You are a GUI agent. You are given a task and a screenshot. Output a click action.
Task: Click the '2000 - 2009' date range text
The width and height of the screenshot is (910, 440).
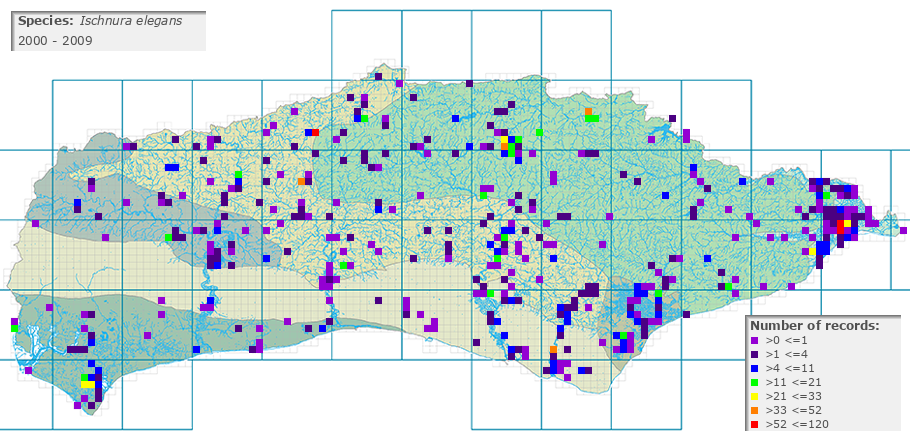point(56,41)
